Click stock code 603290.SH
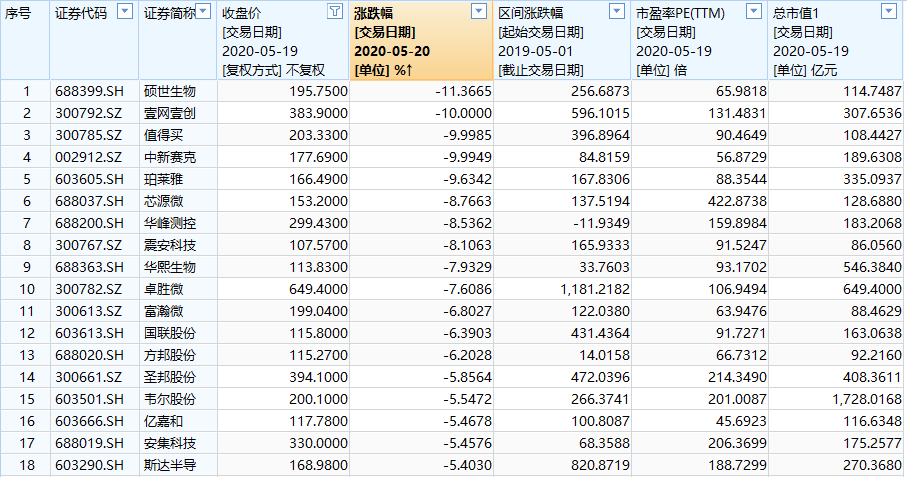This screenshot has height=477, width=907. 90,465
